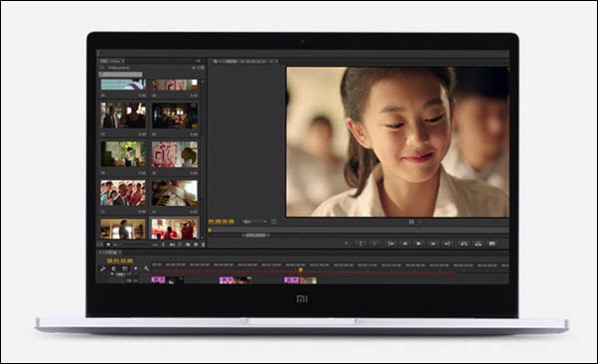598x364 pixels.
Task: Toggle Snap in the timeline toolbar
Action: [x=114, y=269]
